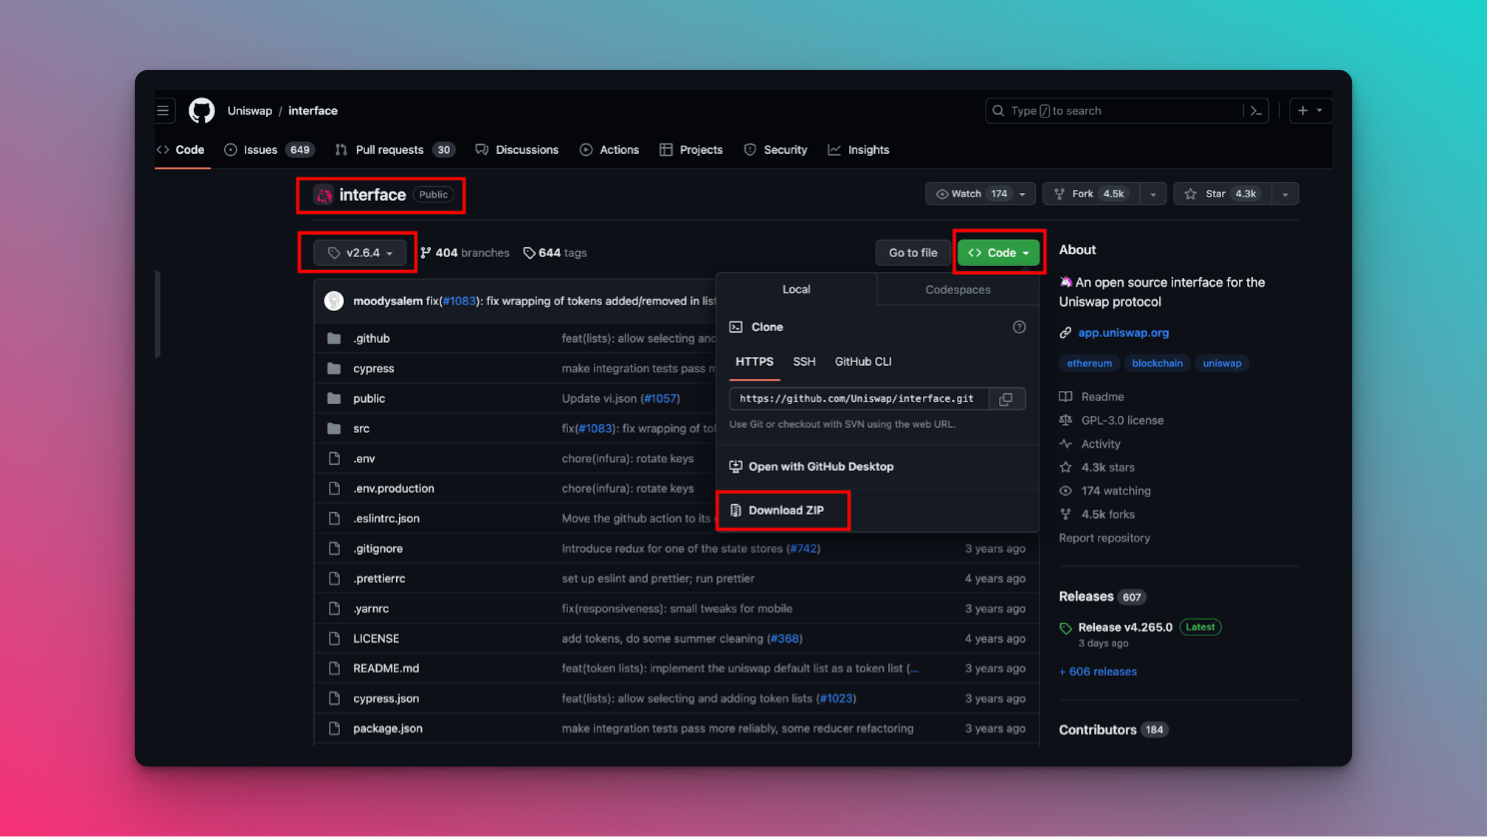
Task: Open the src folder
Action: 361,429
